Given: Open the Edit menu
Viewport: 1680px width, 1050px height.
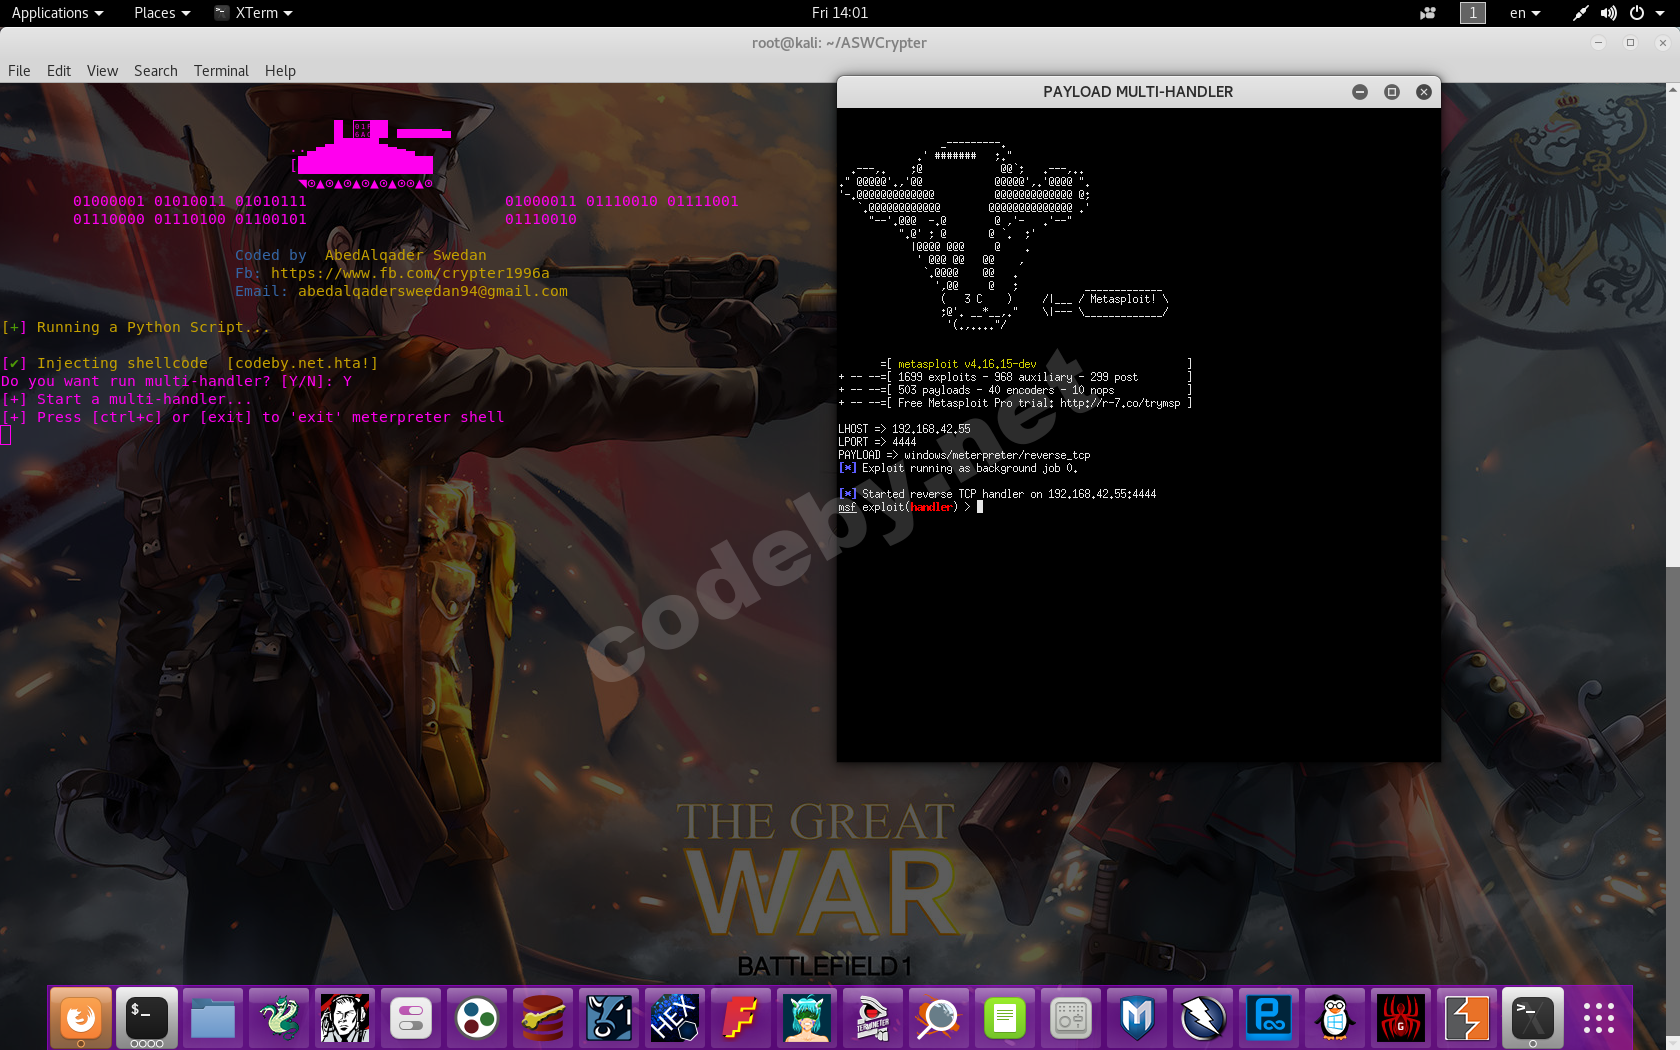Looking at the screenshot, I should coord(59,71).
